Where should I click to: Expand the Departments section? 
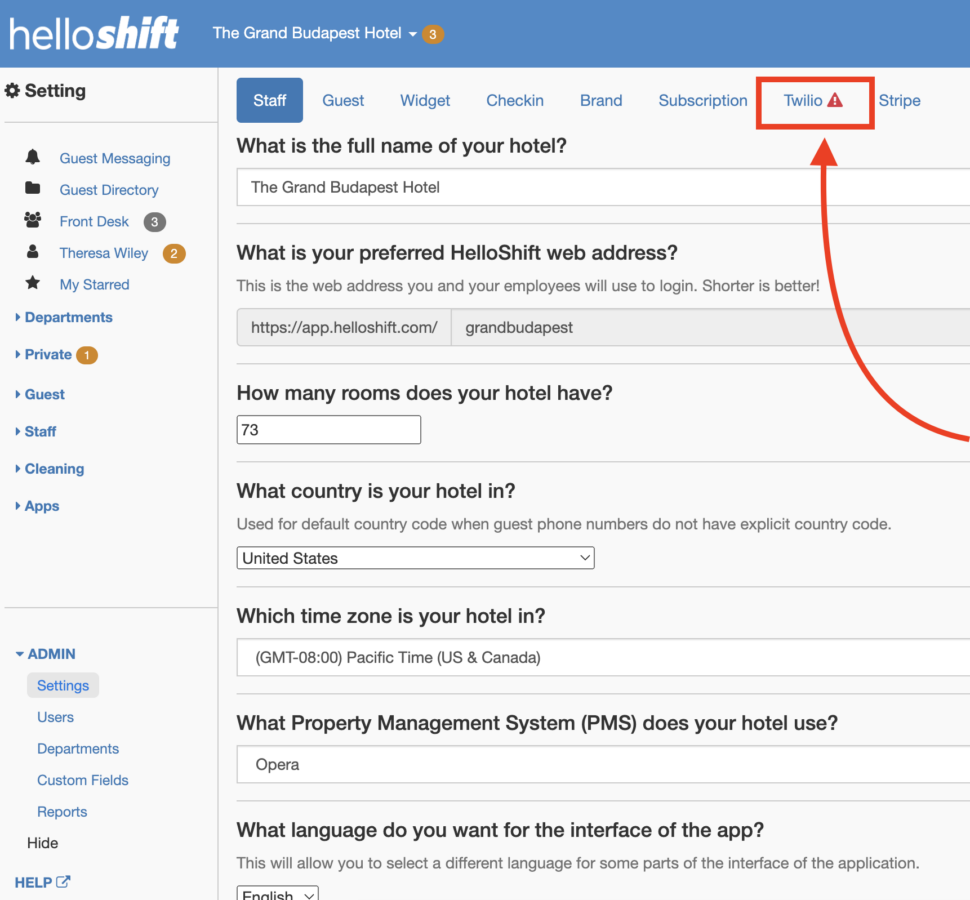pyautogui.click(x=64, y=317)
